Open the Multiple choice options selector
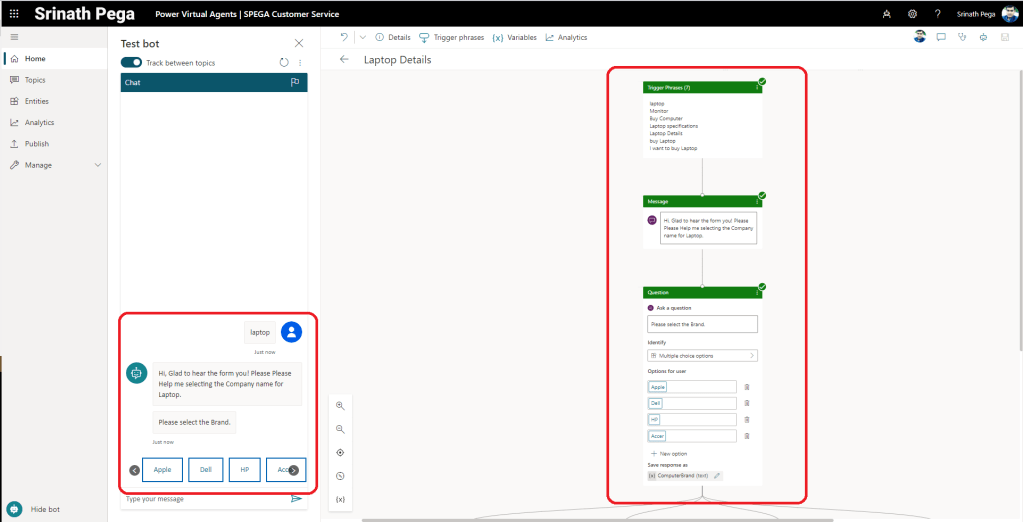1023x522 pixels. tap(702, 355)
